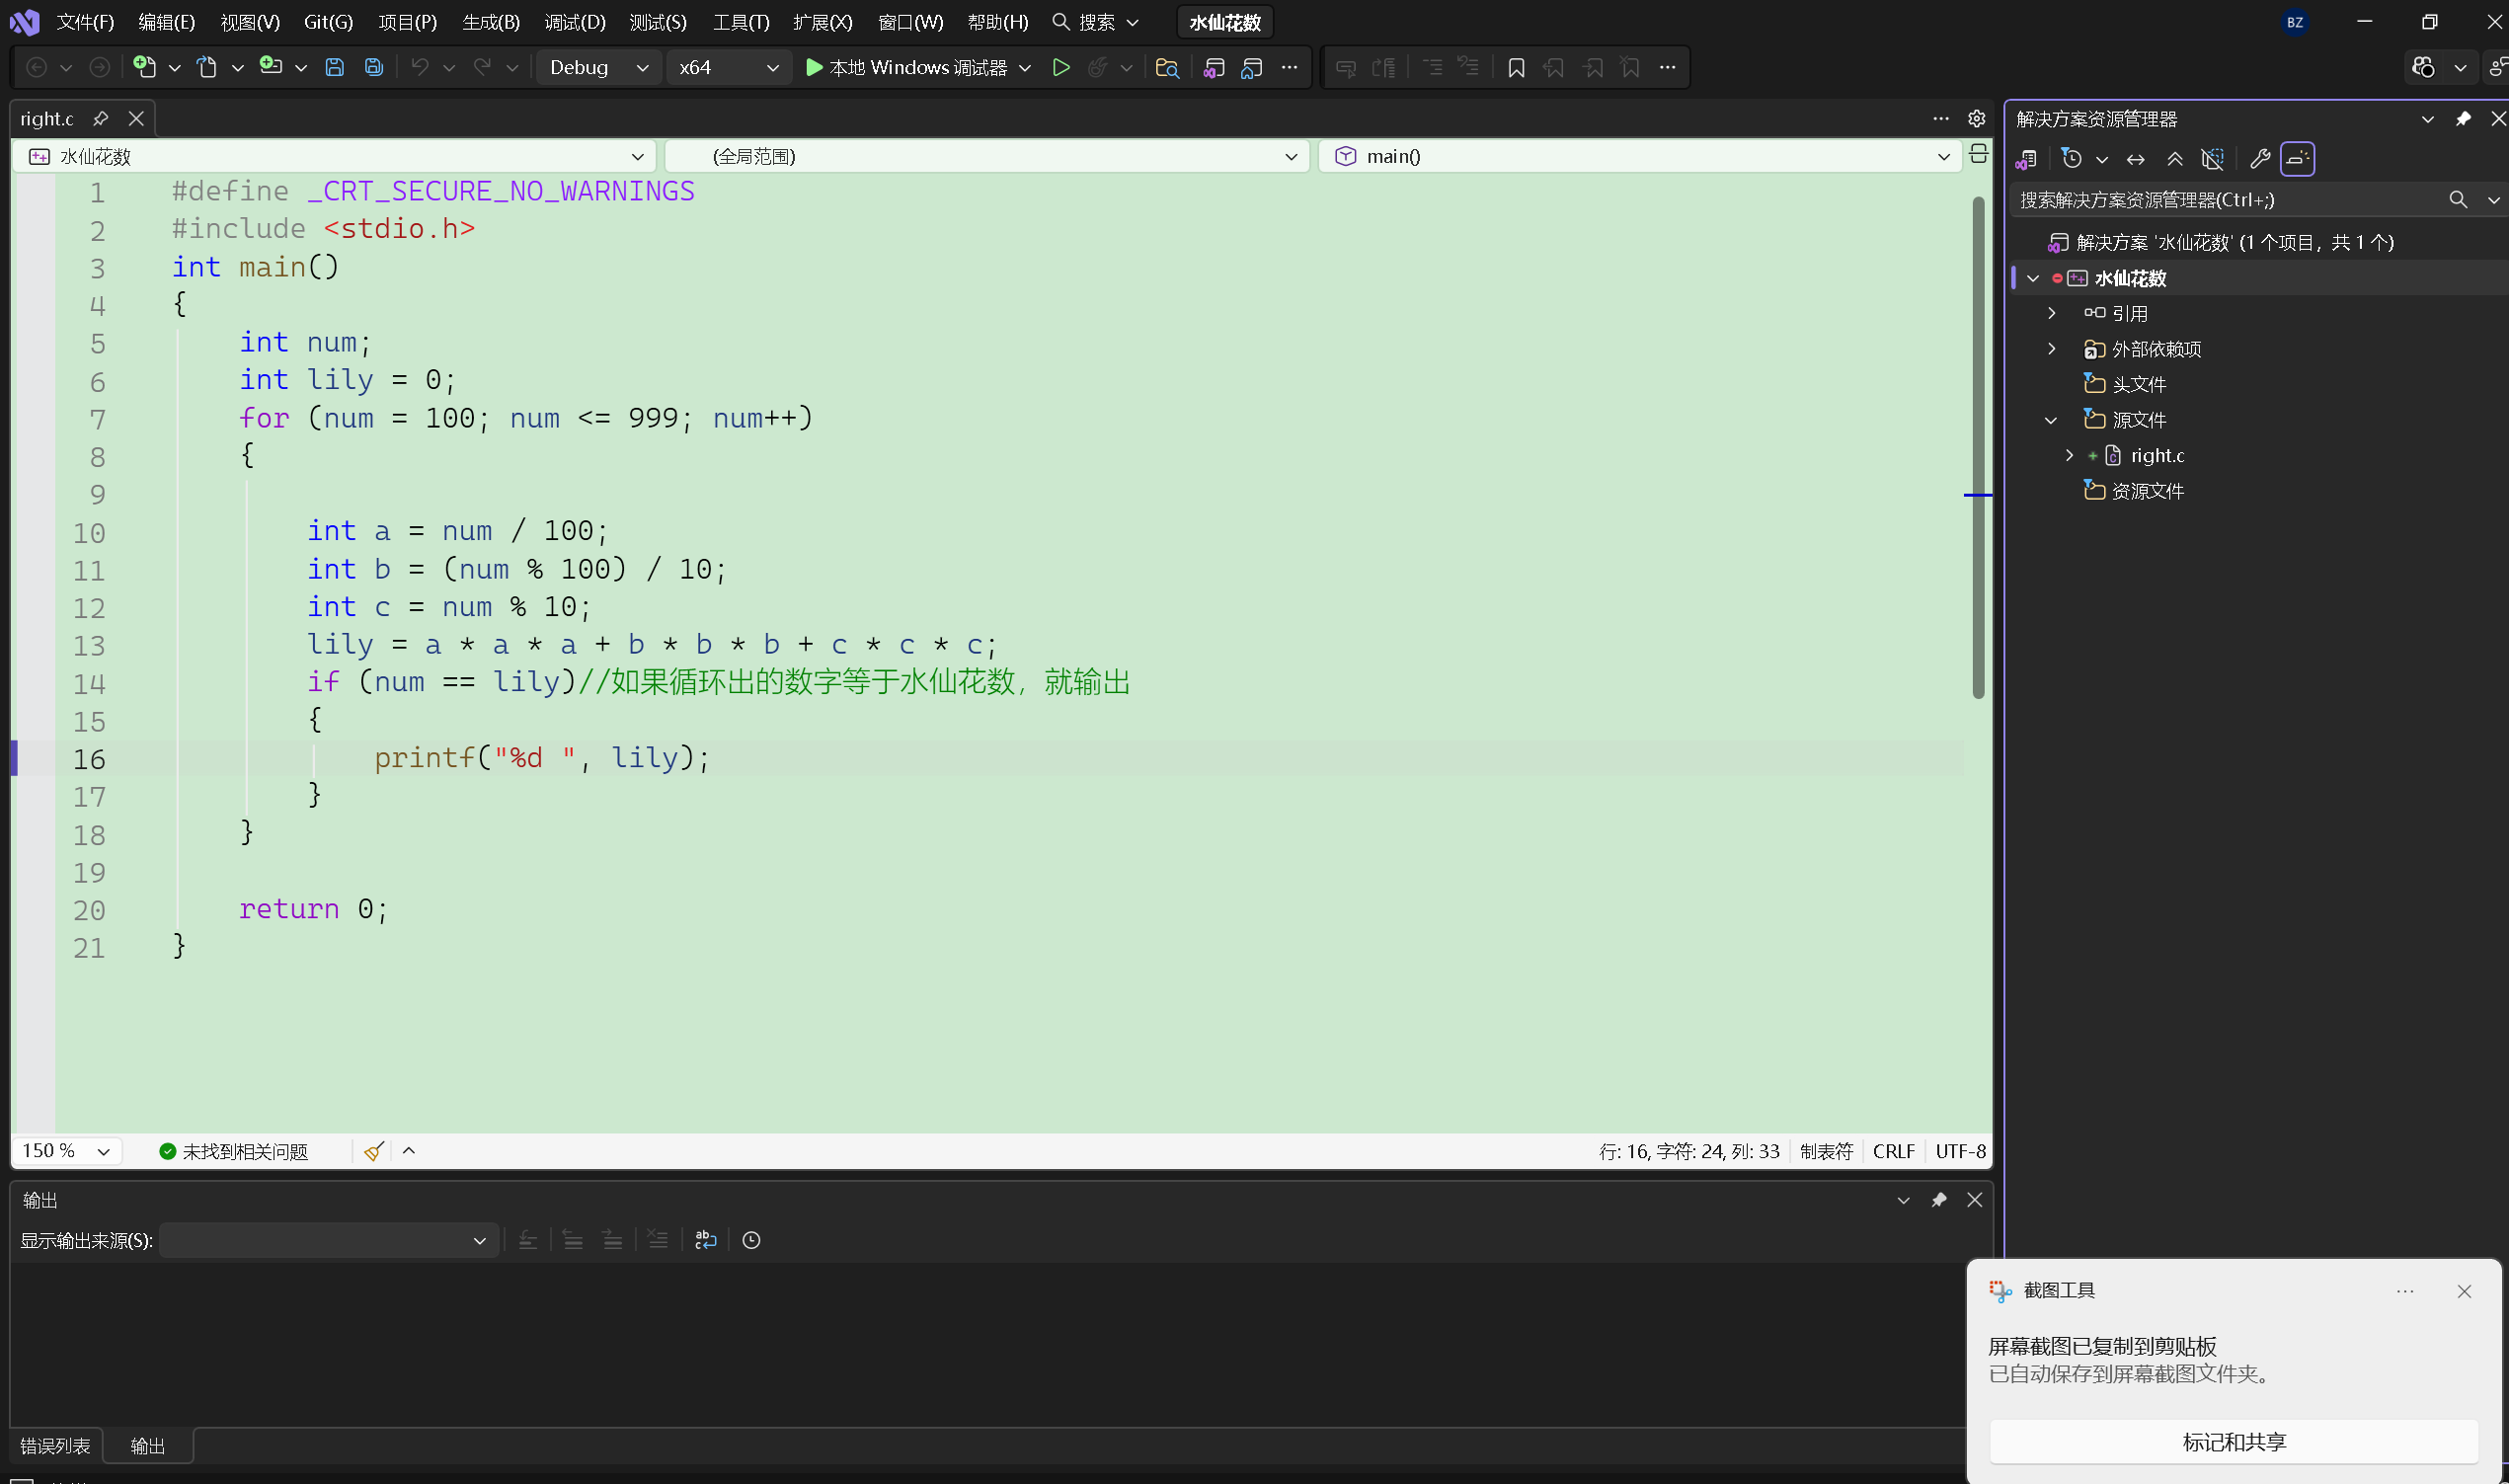Start debugging with 本地 Windows 调试器
Screen dimensions: 2509x1484
pos(907,67)
